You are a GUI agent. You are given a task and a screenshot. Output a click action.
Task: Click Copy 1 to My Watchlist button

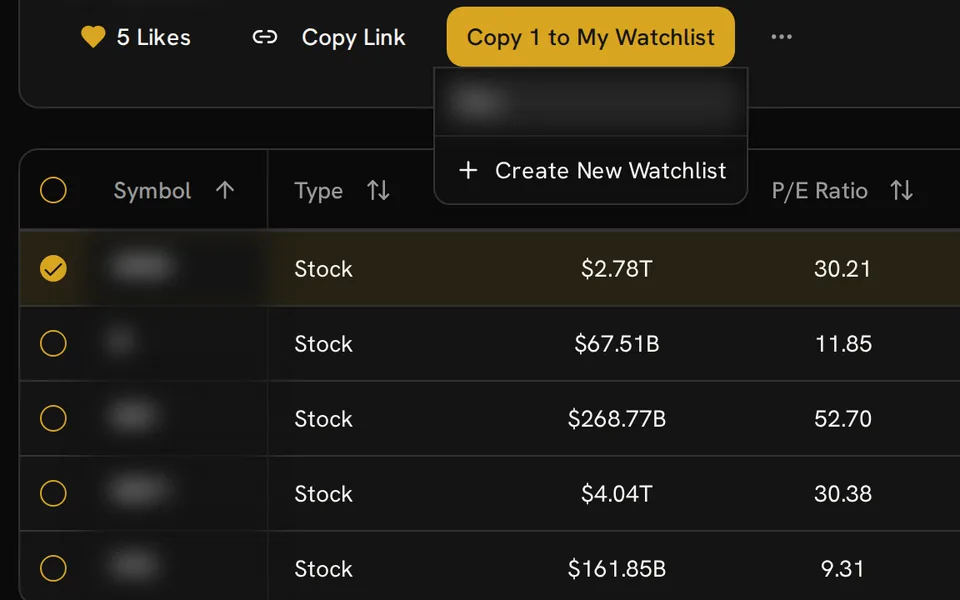coord(591,37)
